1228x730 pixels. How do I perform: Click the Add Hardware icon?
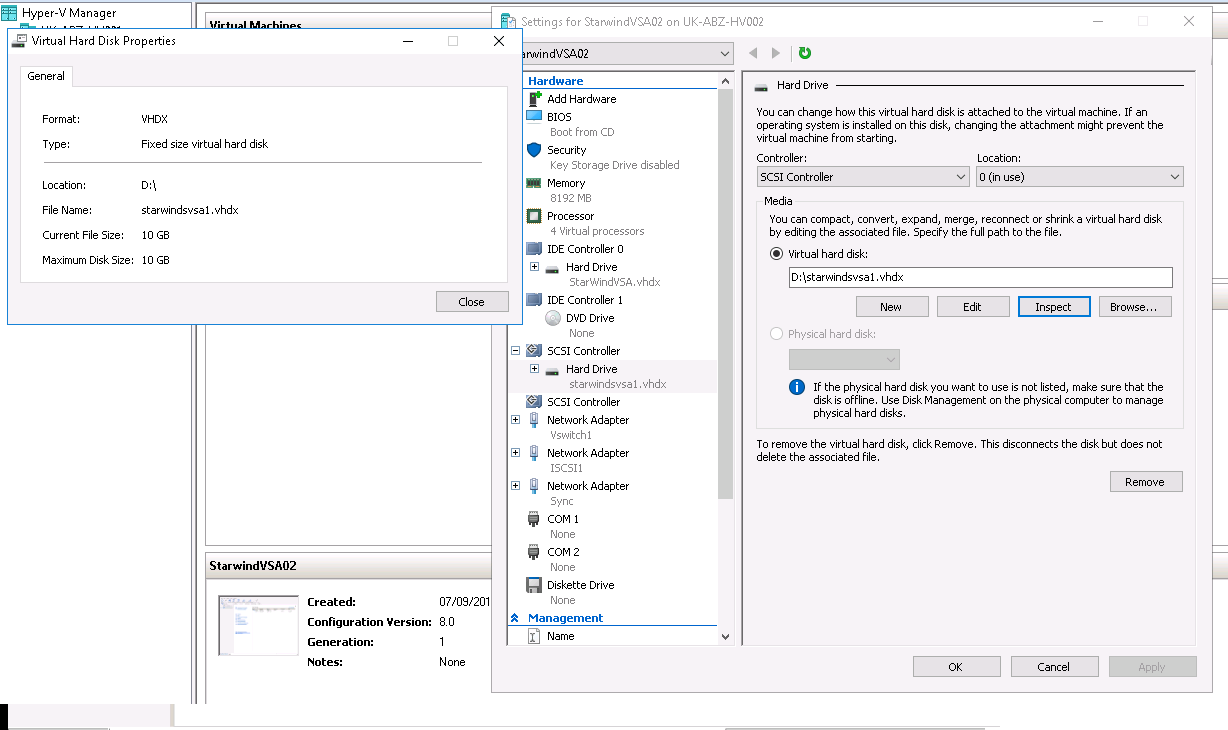coord(534,99)
